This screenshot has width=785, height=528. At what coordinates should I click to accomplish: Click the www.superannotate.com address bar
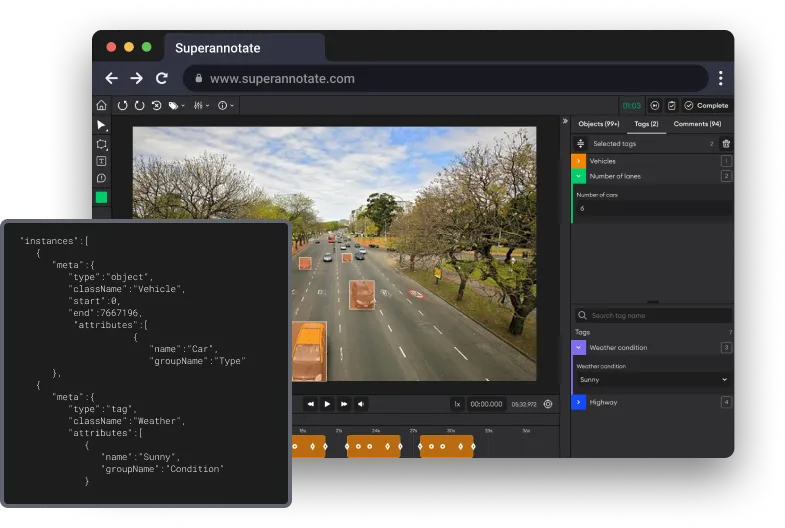pos(446,79)
